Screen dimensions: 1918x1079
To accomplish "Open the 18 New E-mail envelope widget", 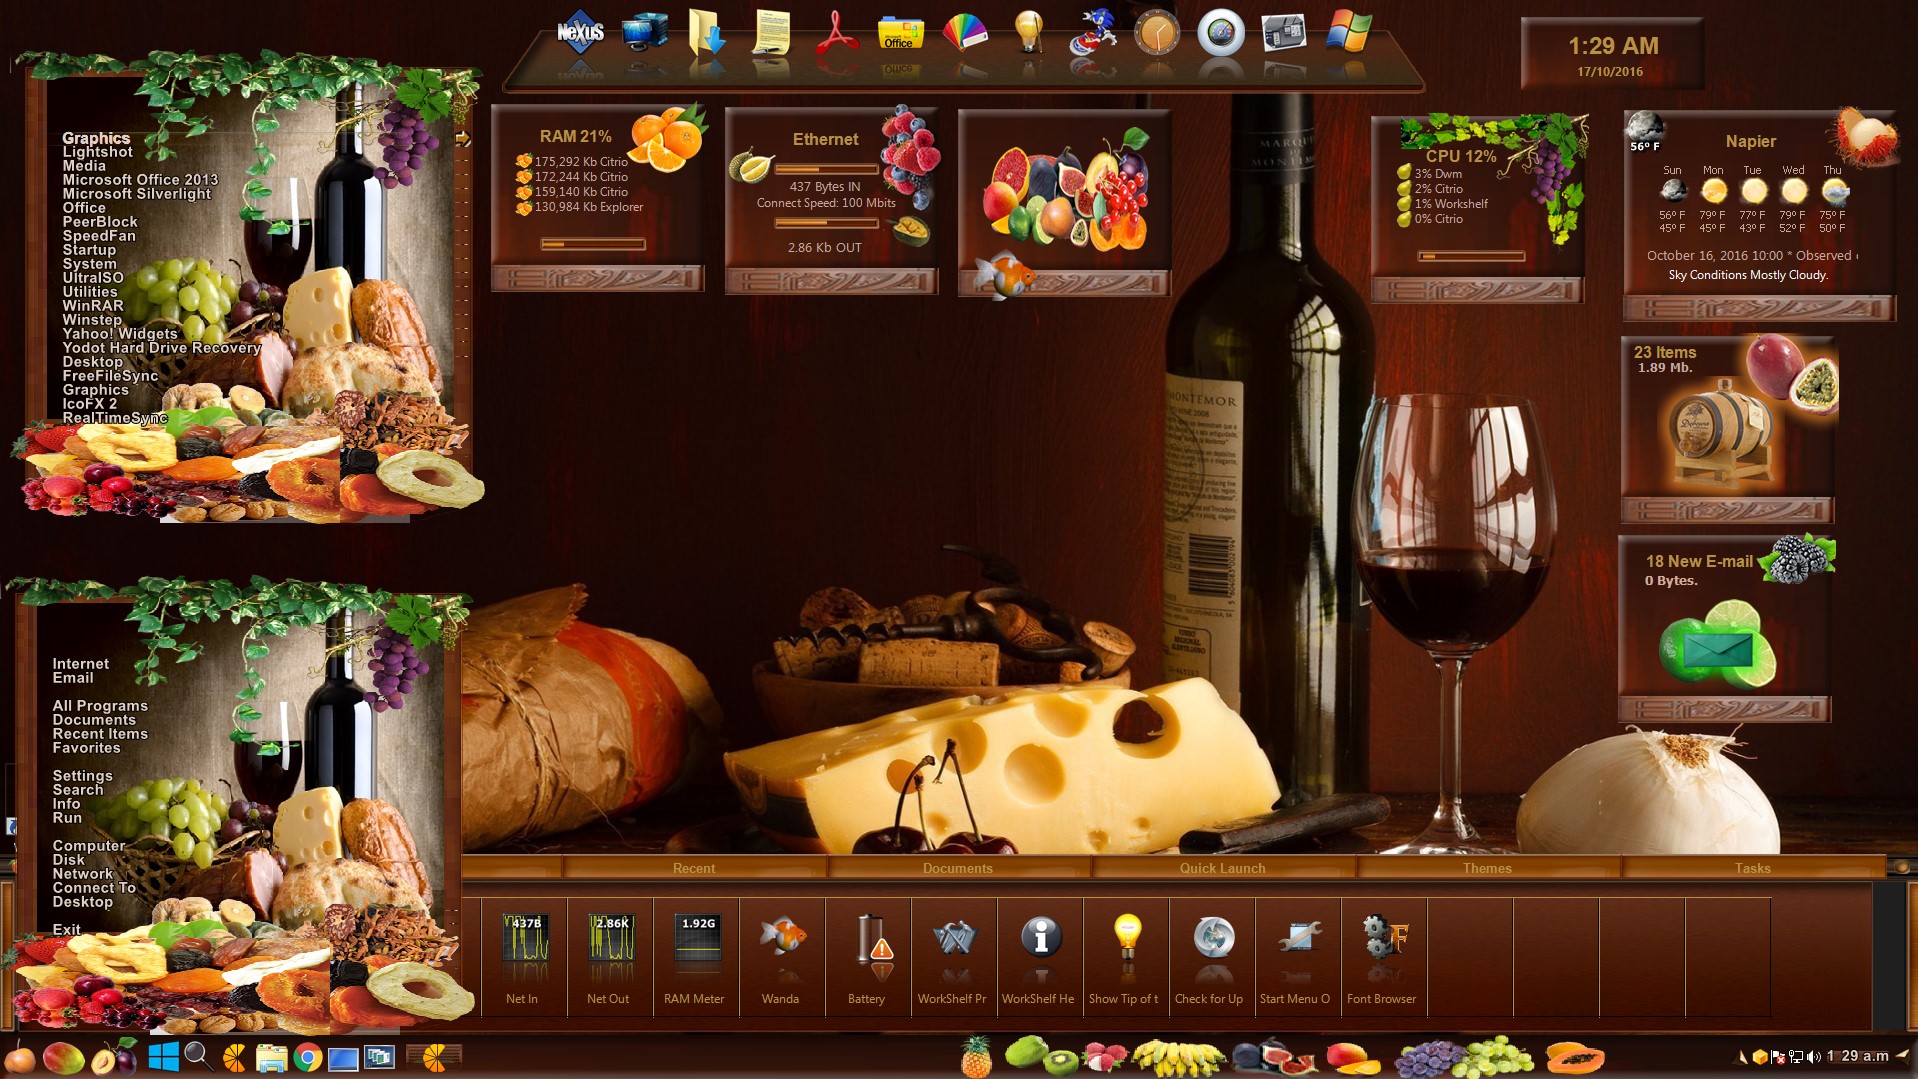I will click(x=1717, y=650).
